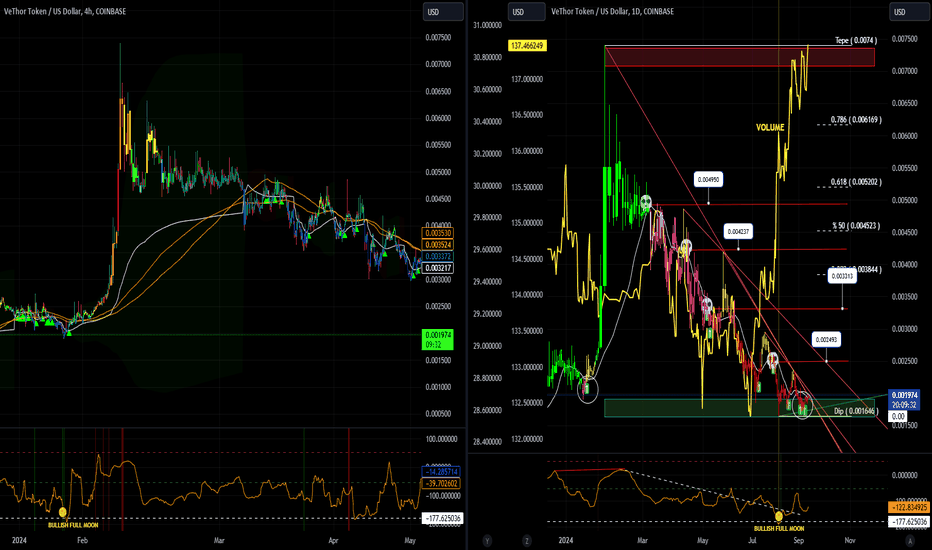The width and height of the screenshot is (932, 550).
Task: Click the white 0.00 label under the 0.001974 price
Action: pyautogui.click(x=898, y=417)
